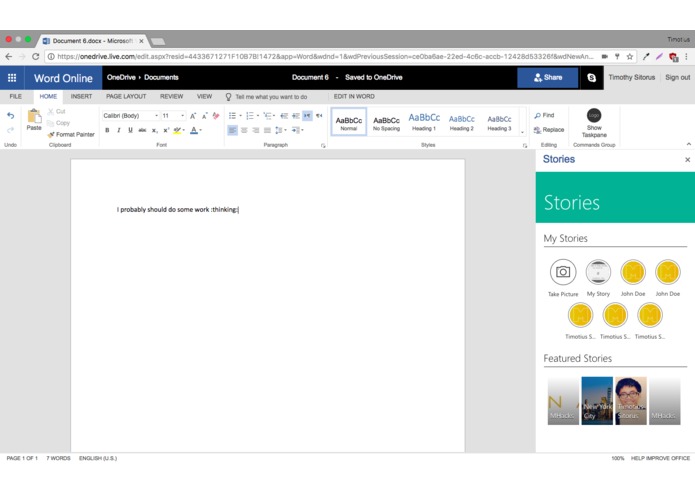Apply the No Spacing style
The height and width of the screenshot is (494, 695).
(x=386, y=122)
